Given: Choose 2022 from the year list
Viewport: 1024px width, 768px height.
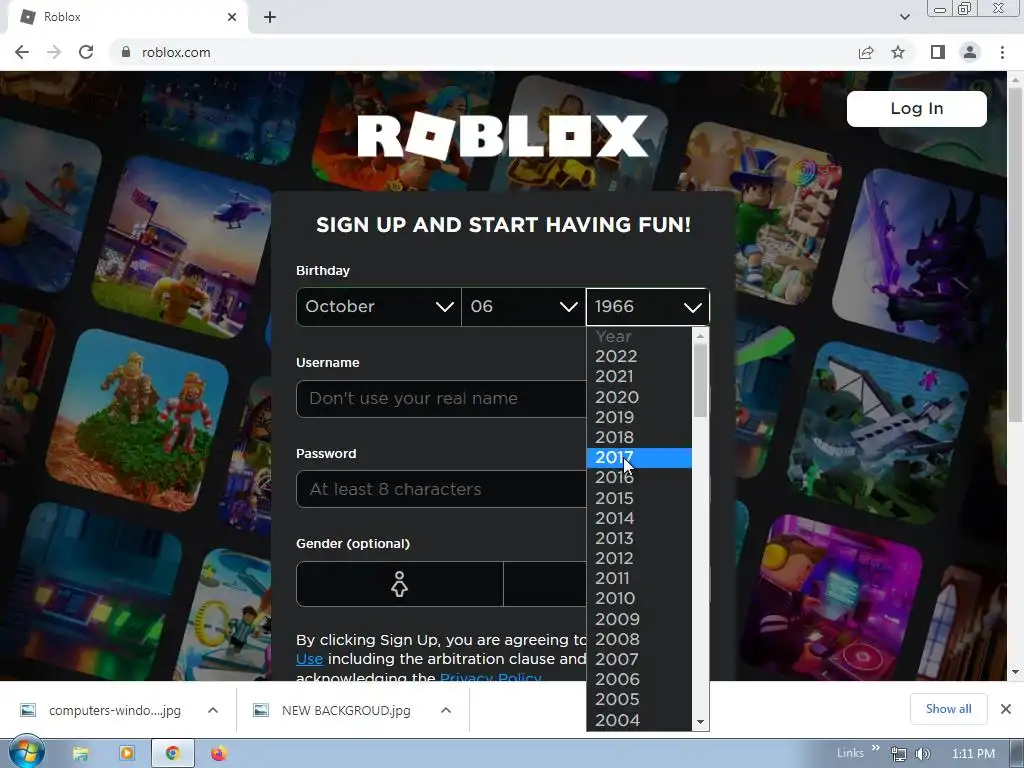Looking at the screenshot, I should pos(639,357).
